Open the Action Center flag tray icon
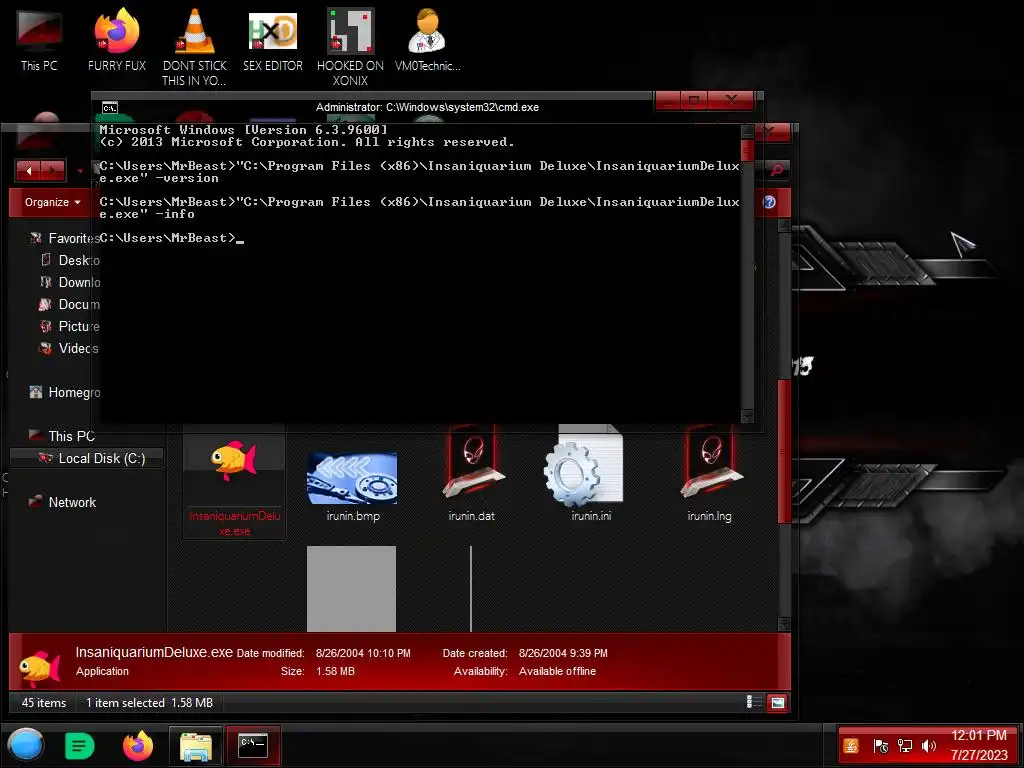Image resolution: width=1024 pixels, height=768 pixels. click(880, 746)
